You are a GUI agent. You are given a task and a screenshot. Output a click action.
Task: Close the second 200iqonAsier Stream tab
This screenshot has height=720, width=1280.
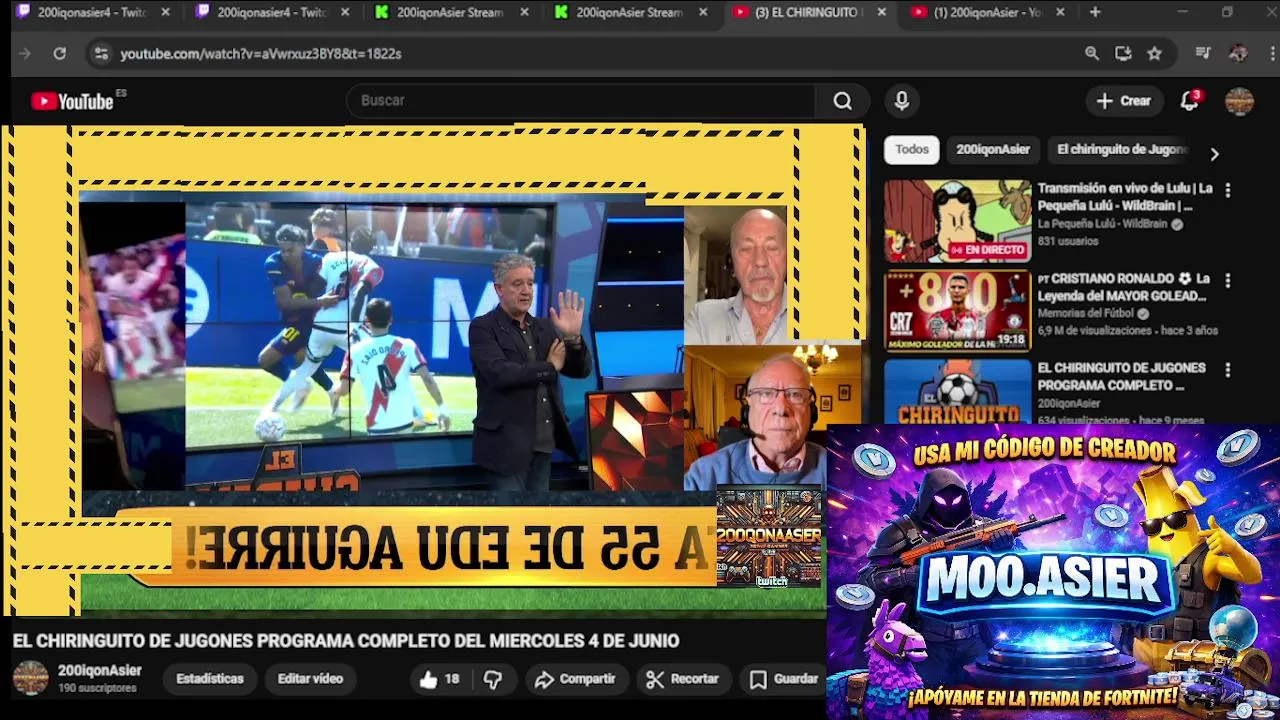pyautogui.click(x=703, y=12)
